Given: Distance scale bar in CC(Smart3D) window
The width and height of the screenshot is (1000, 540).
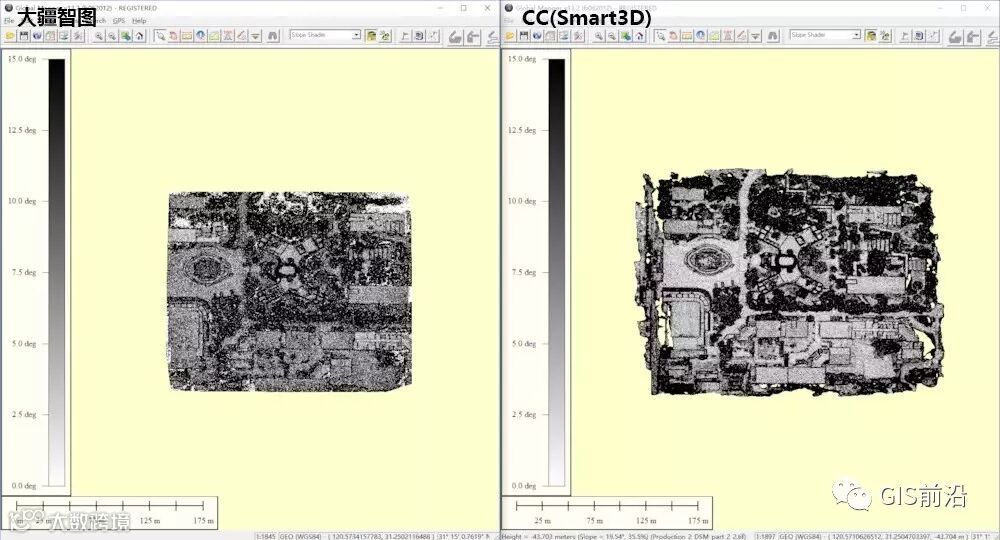Looking at the screenshot, I should tap(607, 513).
